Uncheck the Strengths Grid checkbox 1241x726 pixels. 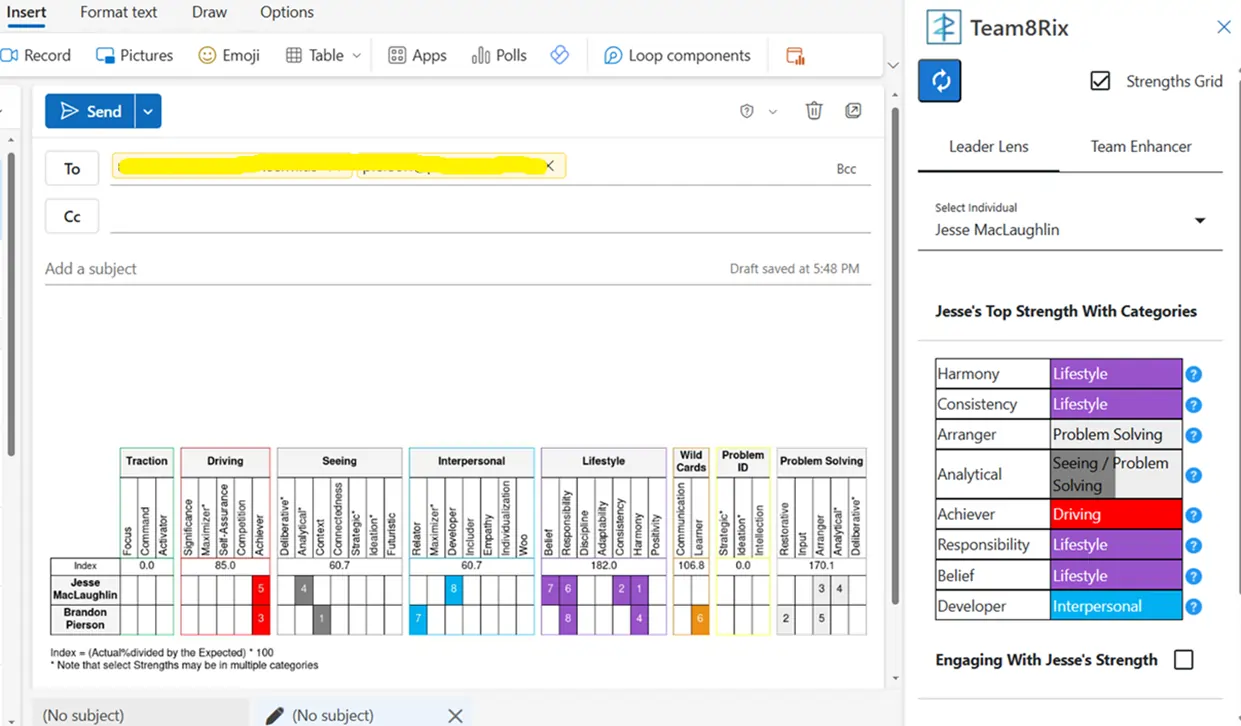(x=1100, y=81)
